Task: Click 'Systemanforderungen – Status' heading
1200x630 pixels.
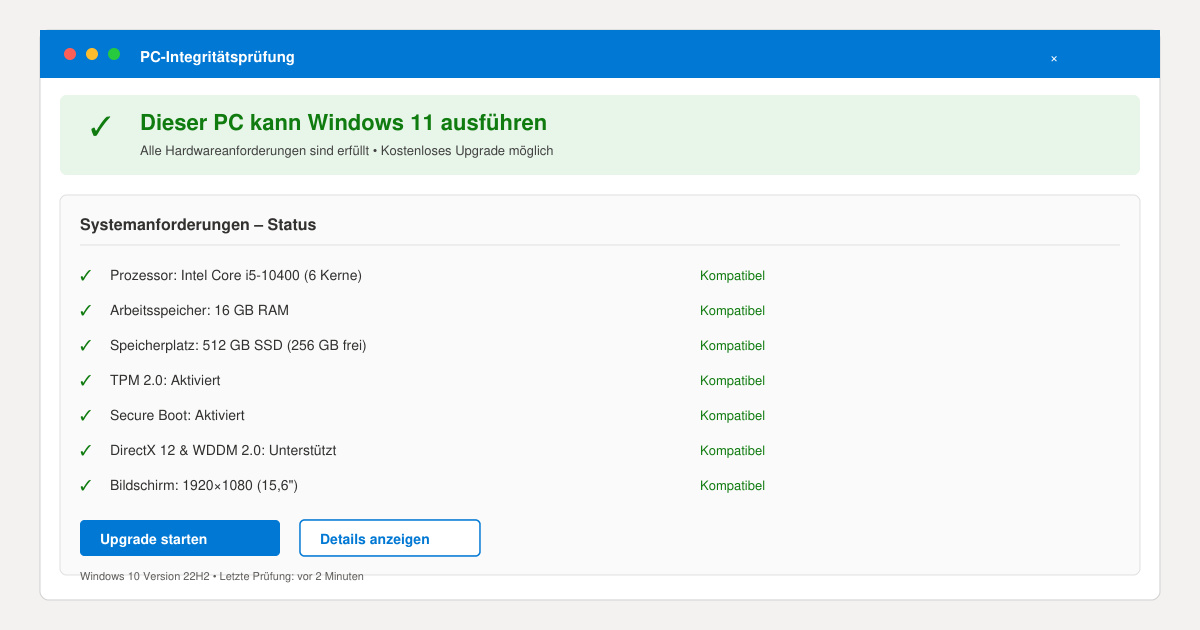Action: [x=198, y=225]
